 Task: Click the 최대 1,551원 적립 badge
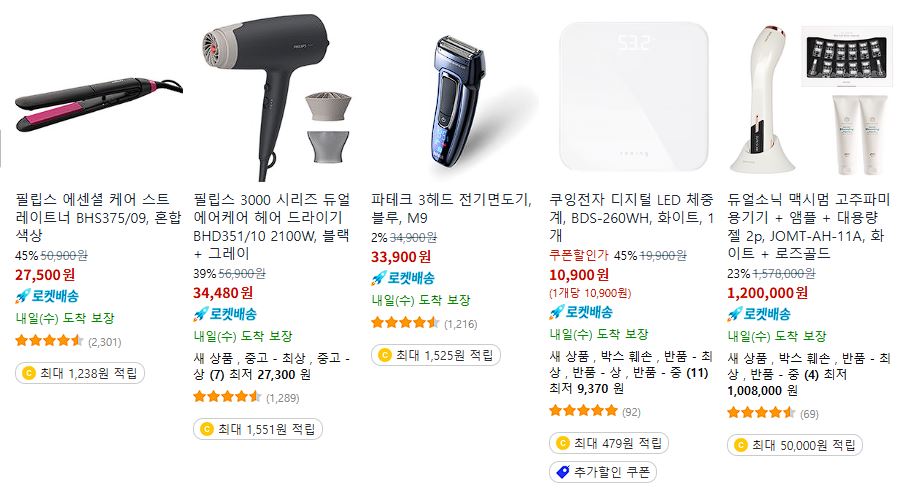pos(258,429)
